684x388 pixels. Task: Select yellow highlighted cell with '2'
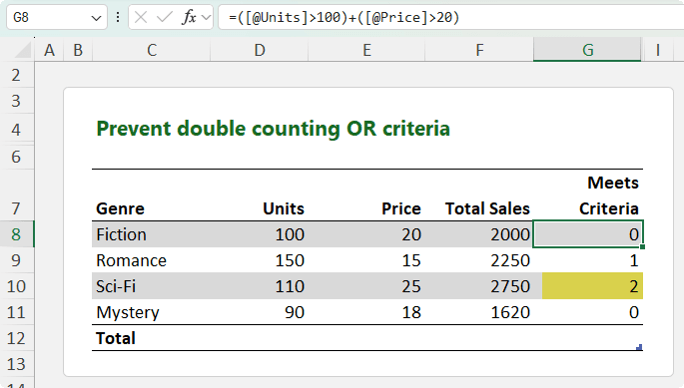[592, 286]
